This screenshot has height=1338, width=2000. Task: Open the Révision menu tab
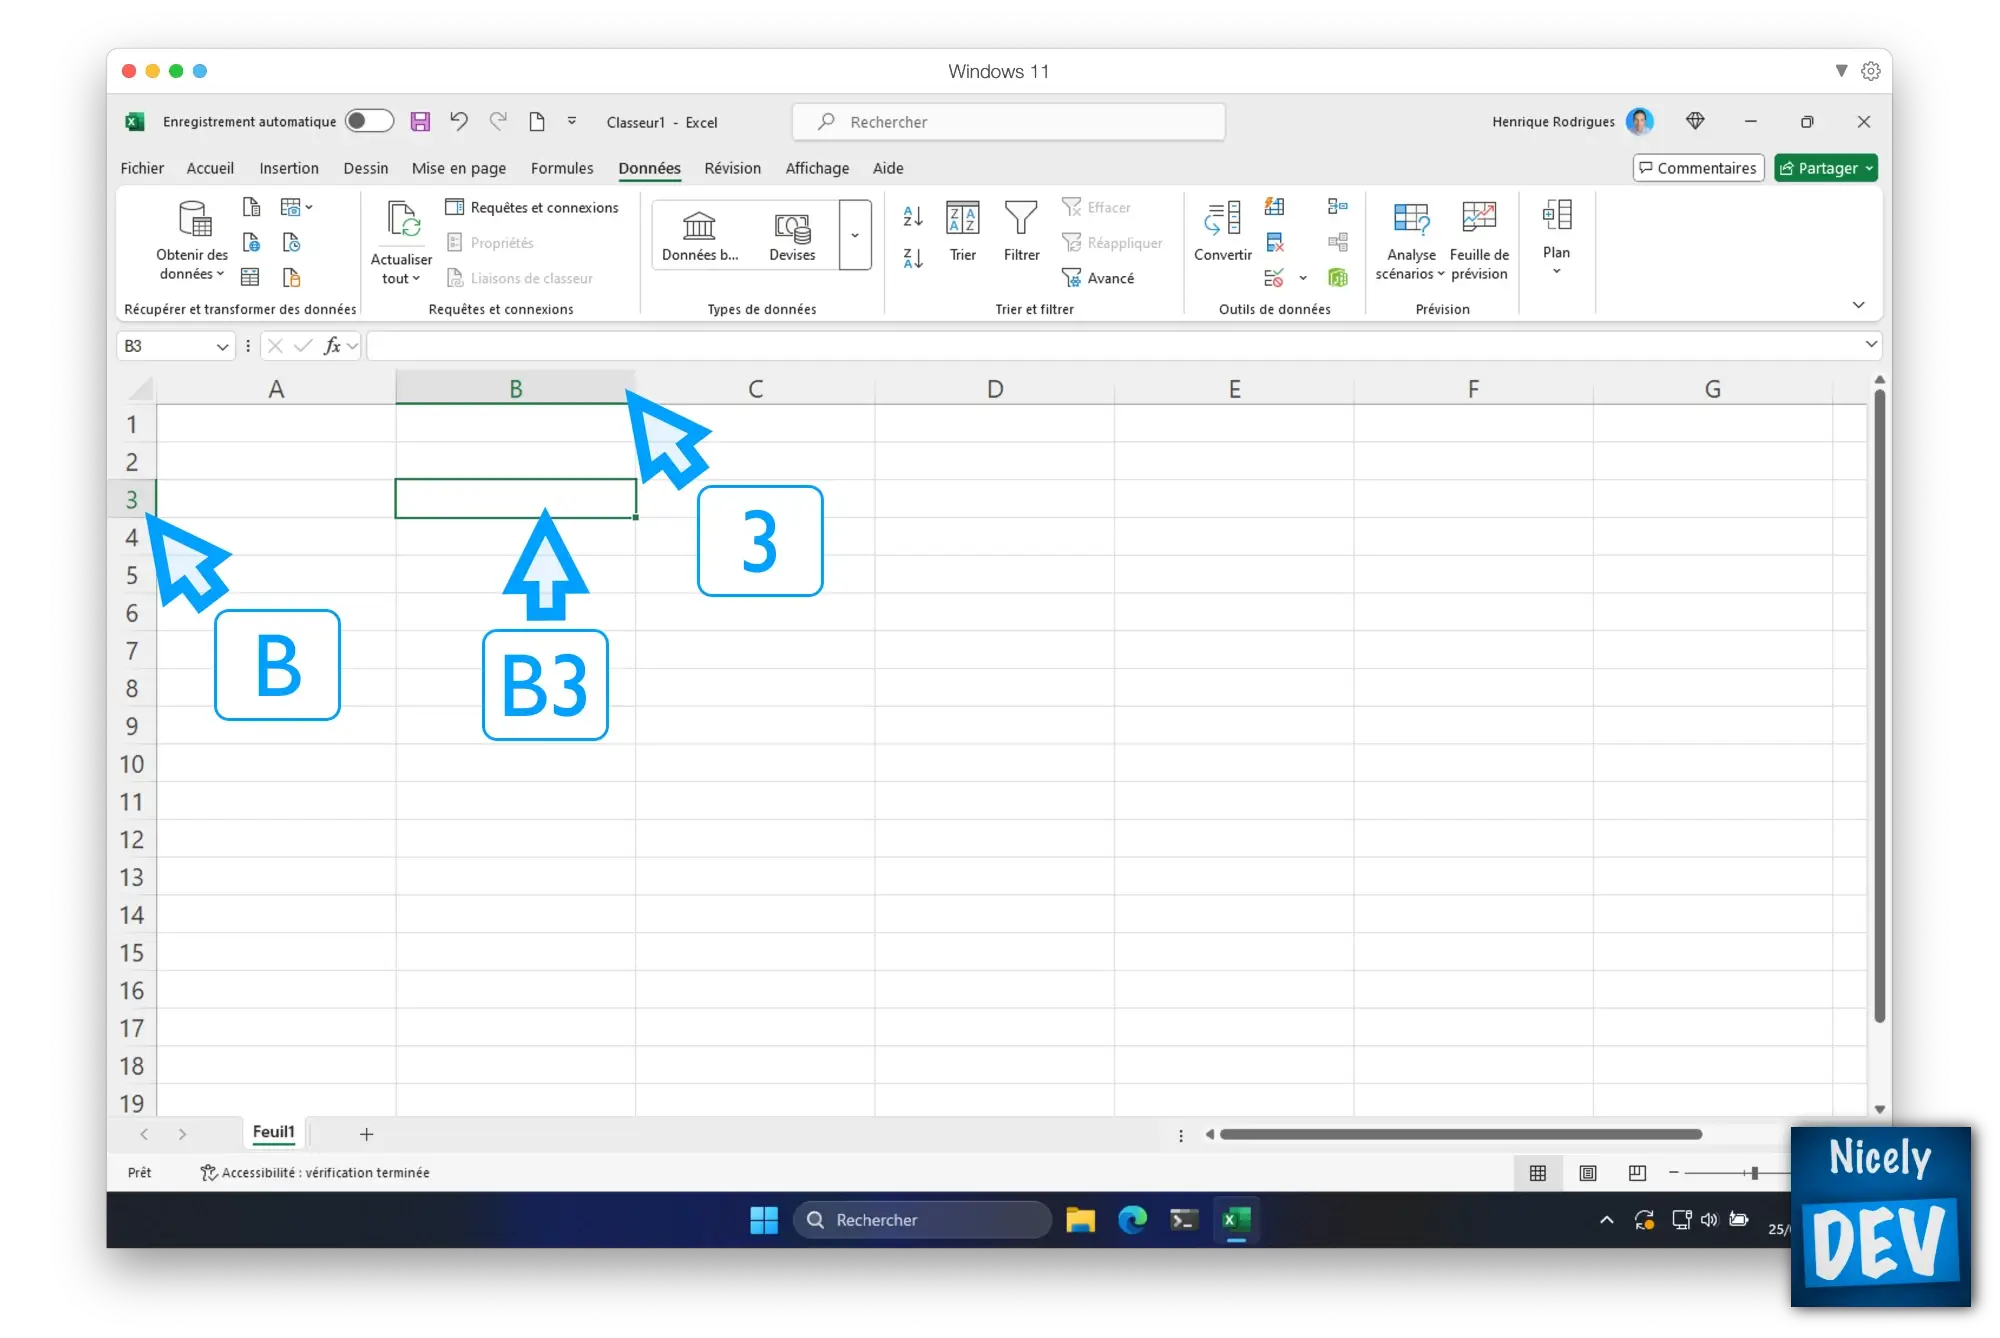[x=731, y=167]
